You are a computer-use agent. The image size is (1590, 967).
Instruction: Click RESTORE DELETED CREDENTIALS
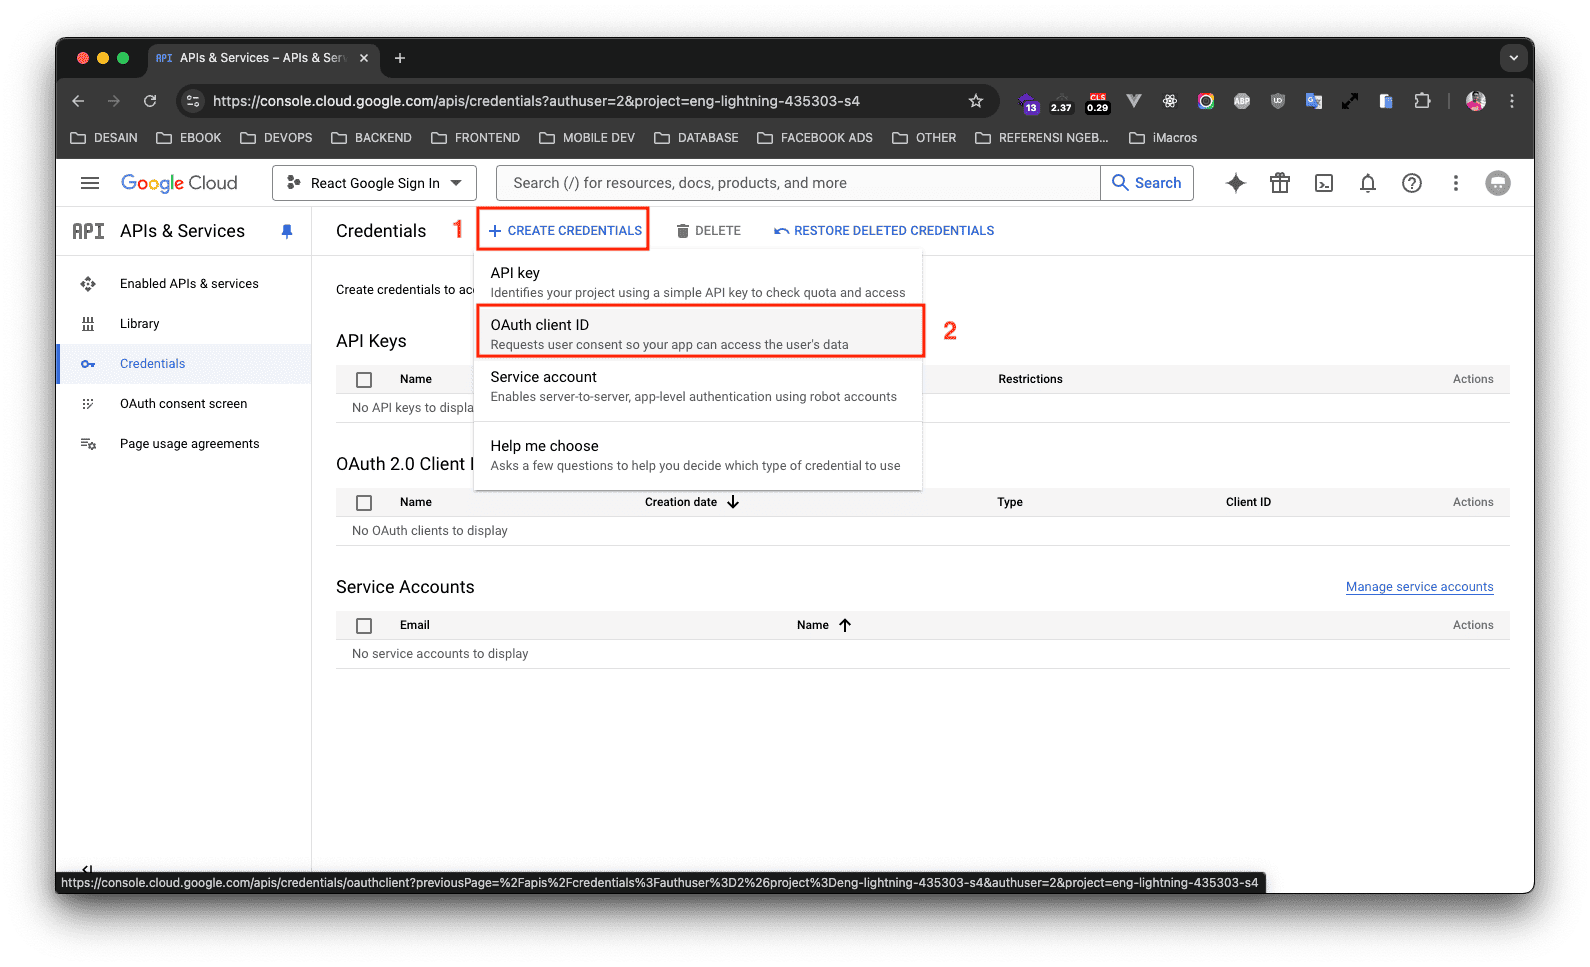(884, 231)
